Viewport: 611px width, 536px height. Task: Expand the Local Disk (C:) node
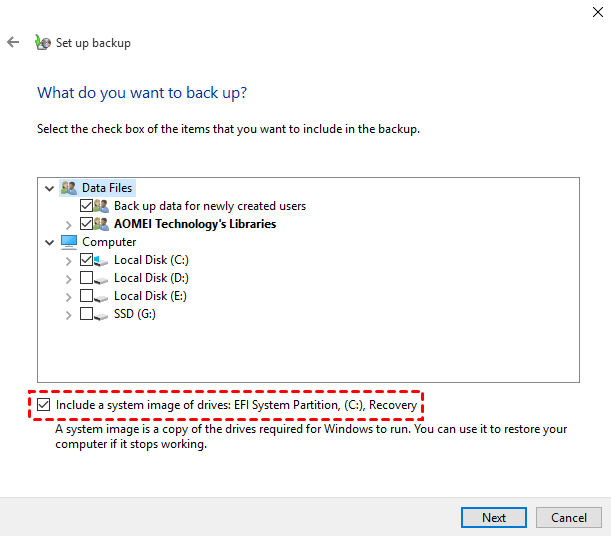tap(68, 260)
